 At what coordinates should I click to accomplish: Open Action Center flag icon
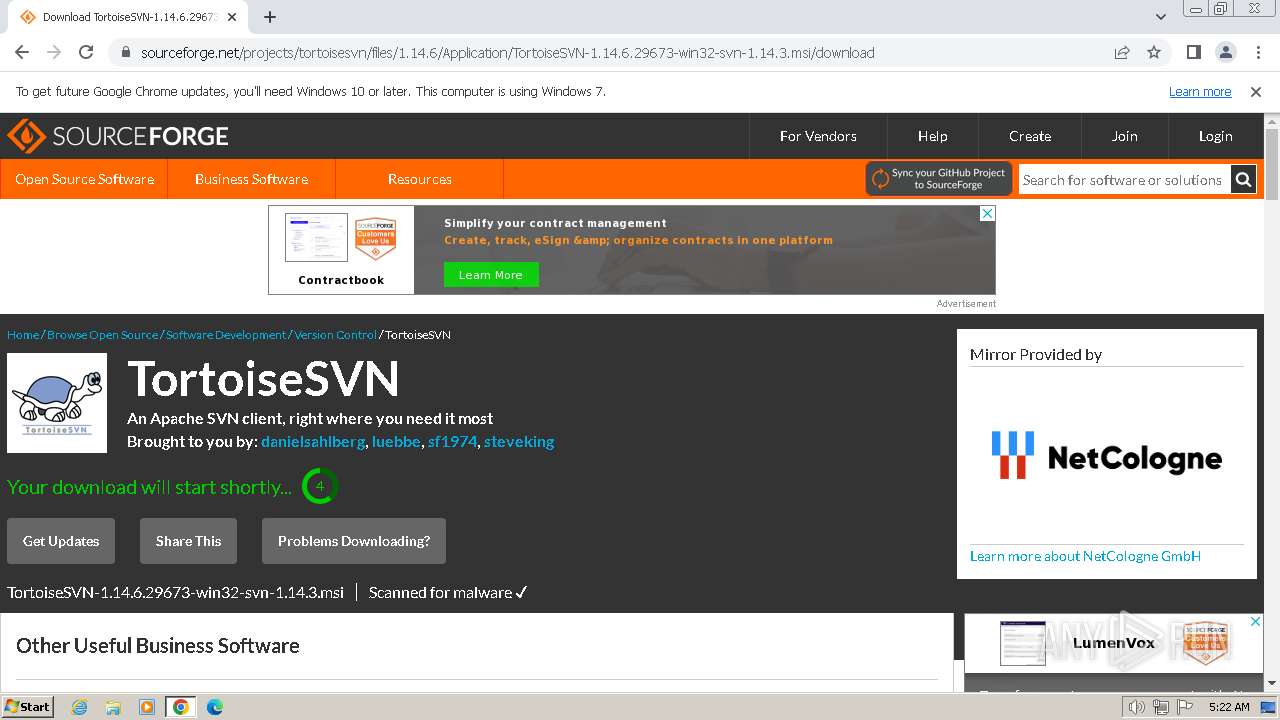(1184, 707)
